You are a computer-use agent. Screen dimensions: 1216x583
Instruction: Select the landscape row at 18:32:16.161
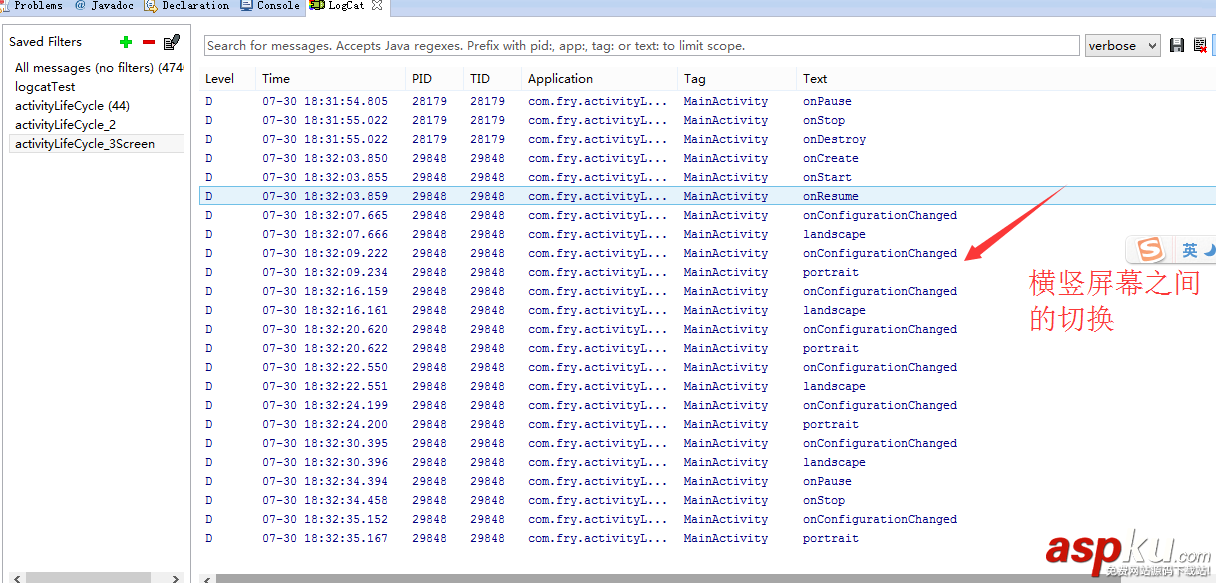click(708, 310)
